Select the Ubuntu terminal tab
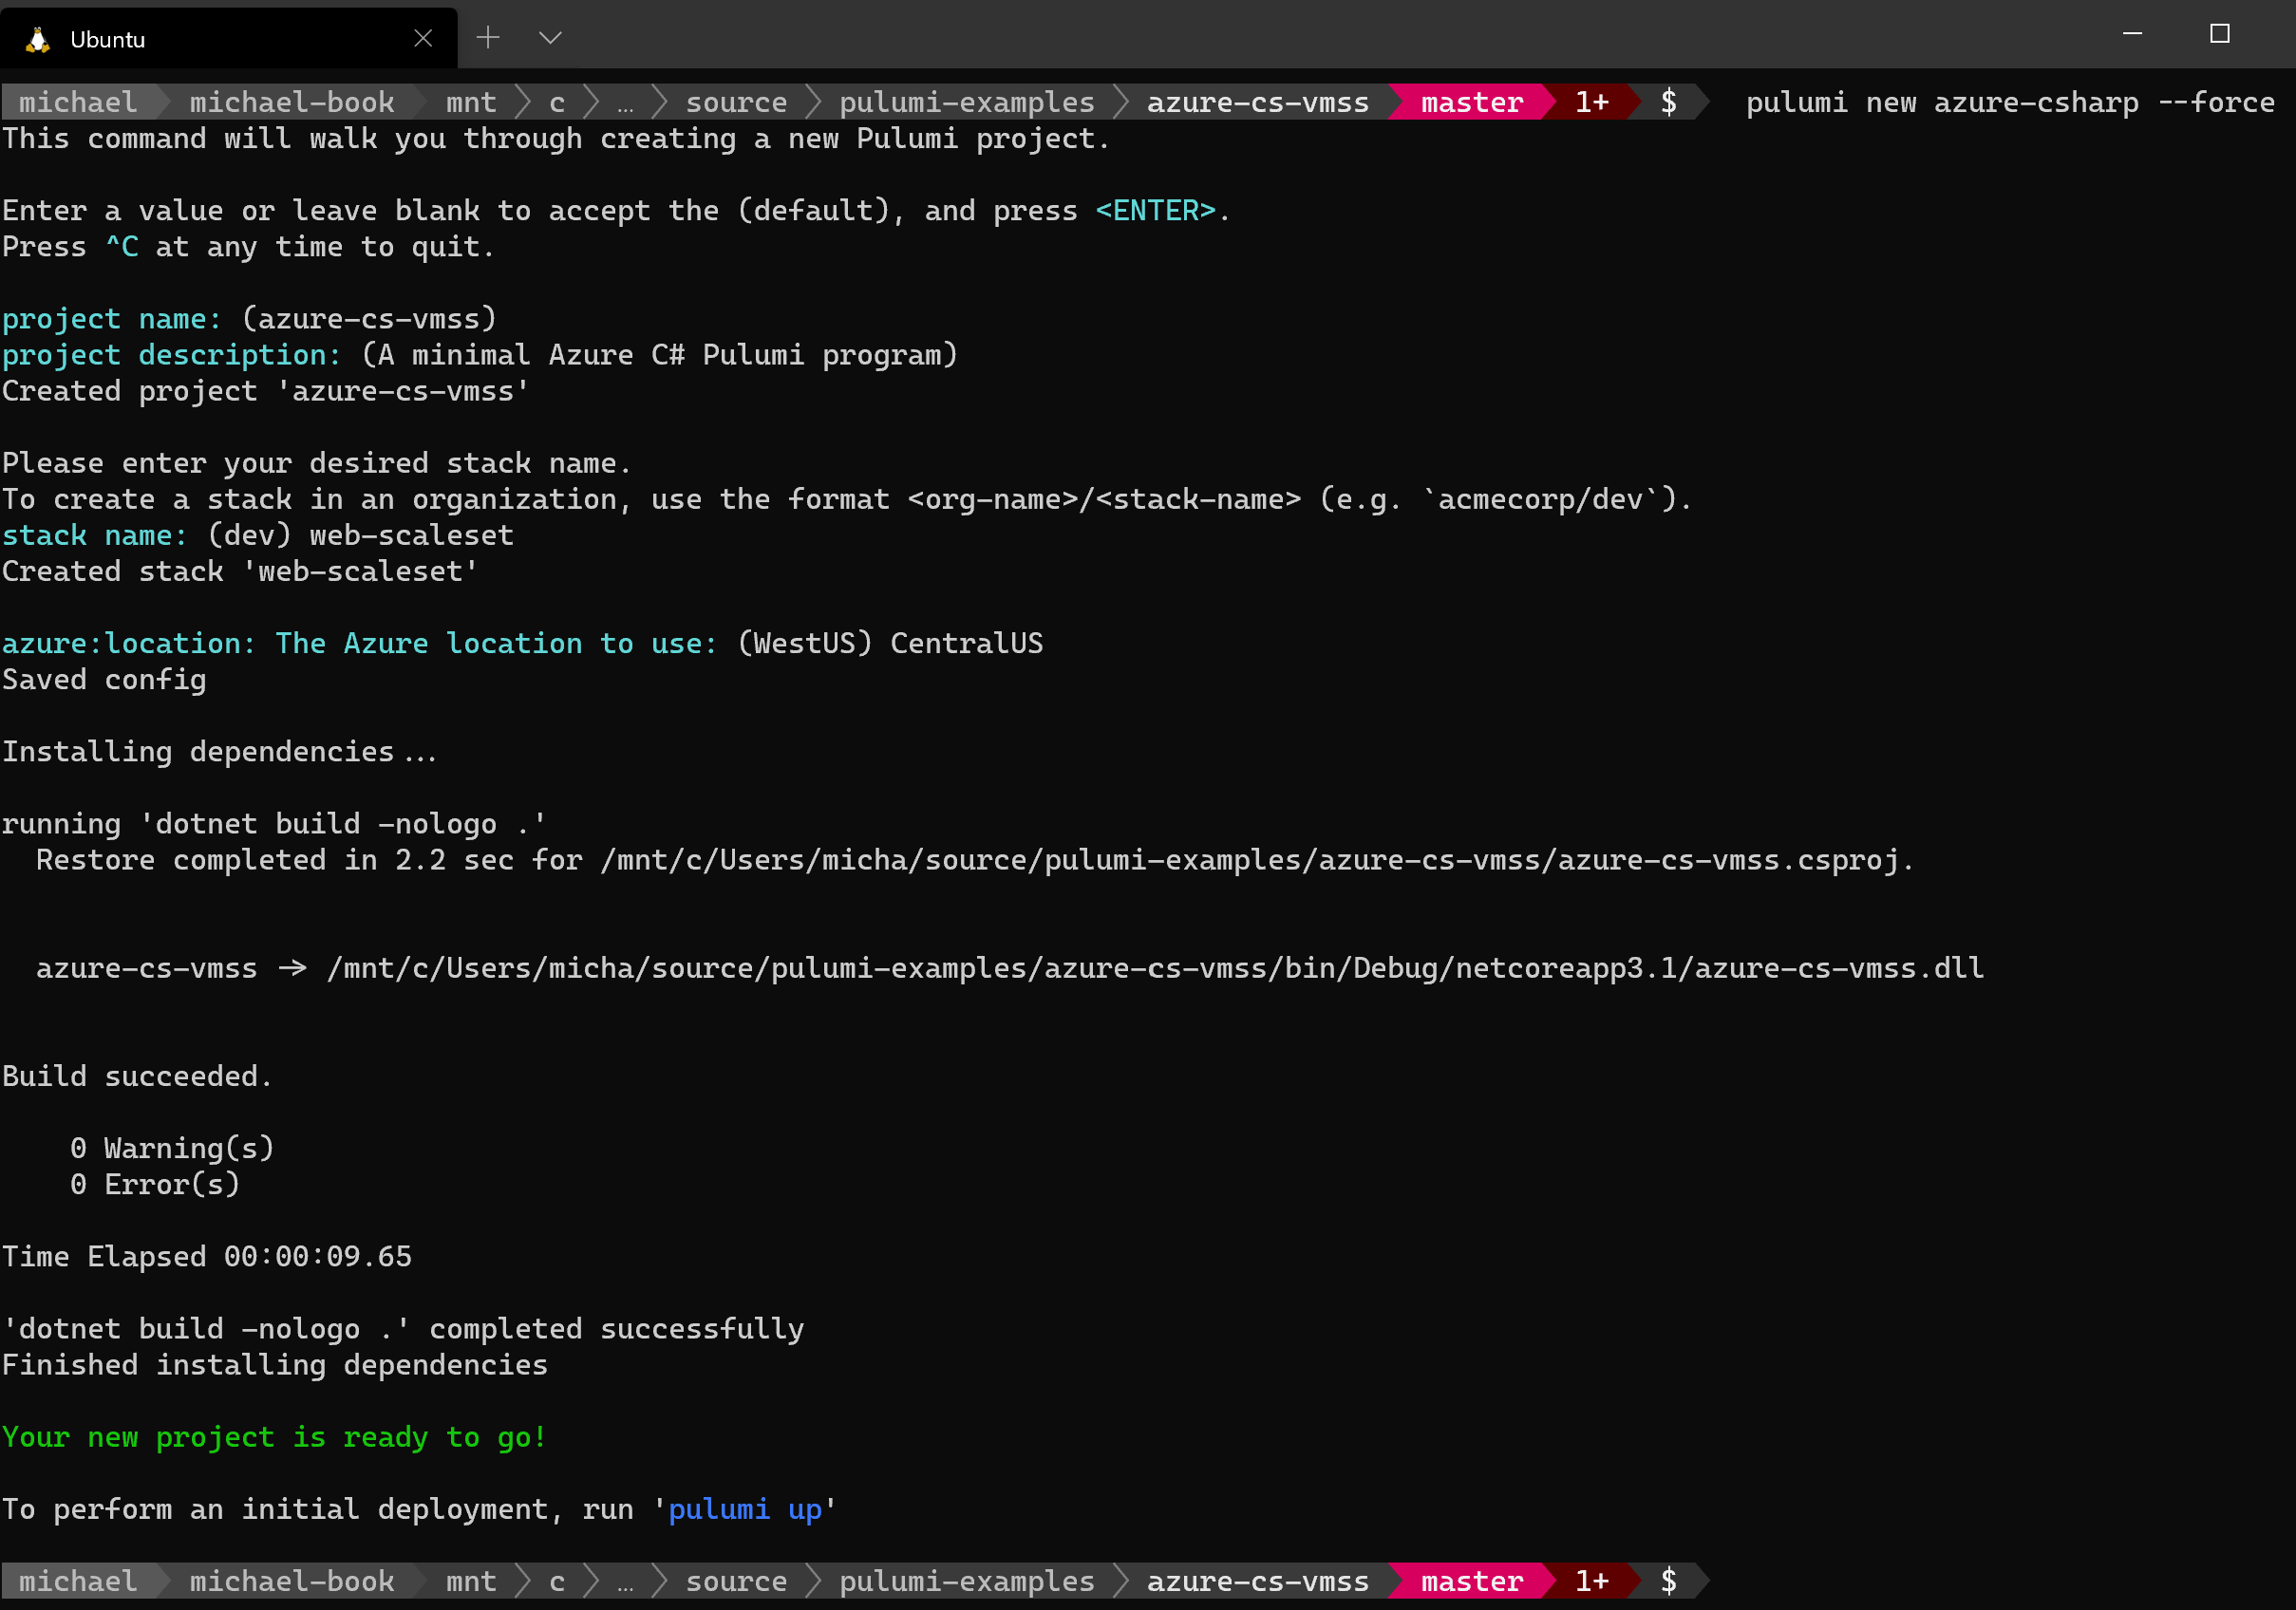 pyautogui.click(x=228, y=39)
